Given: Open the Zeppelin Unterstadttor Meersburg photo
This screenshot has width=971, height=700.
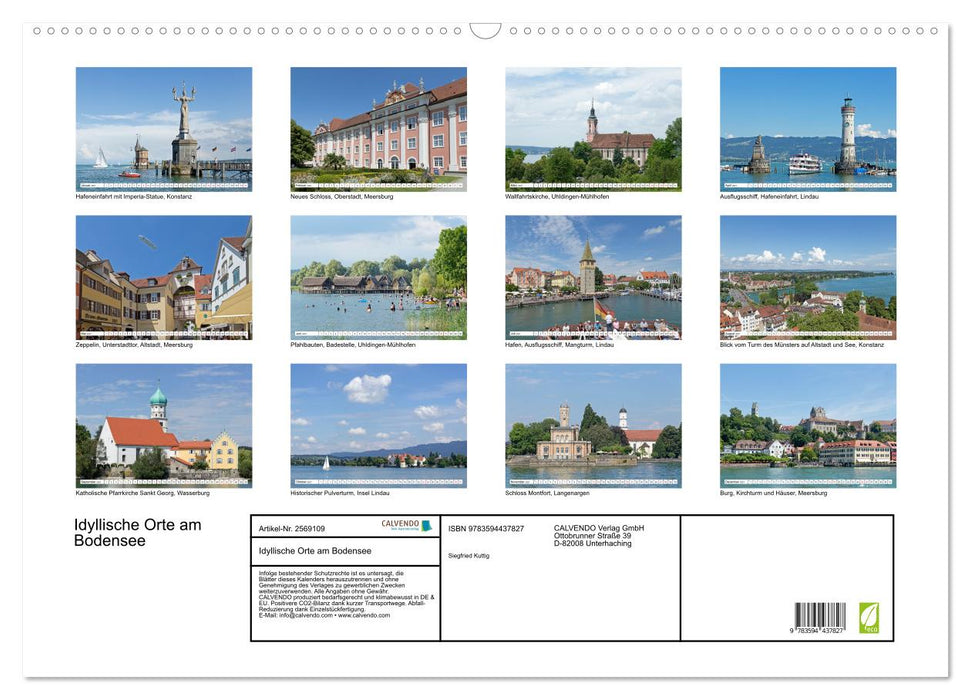Looking at the screenshot, I should tap(163, 278).
